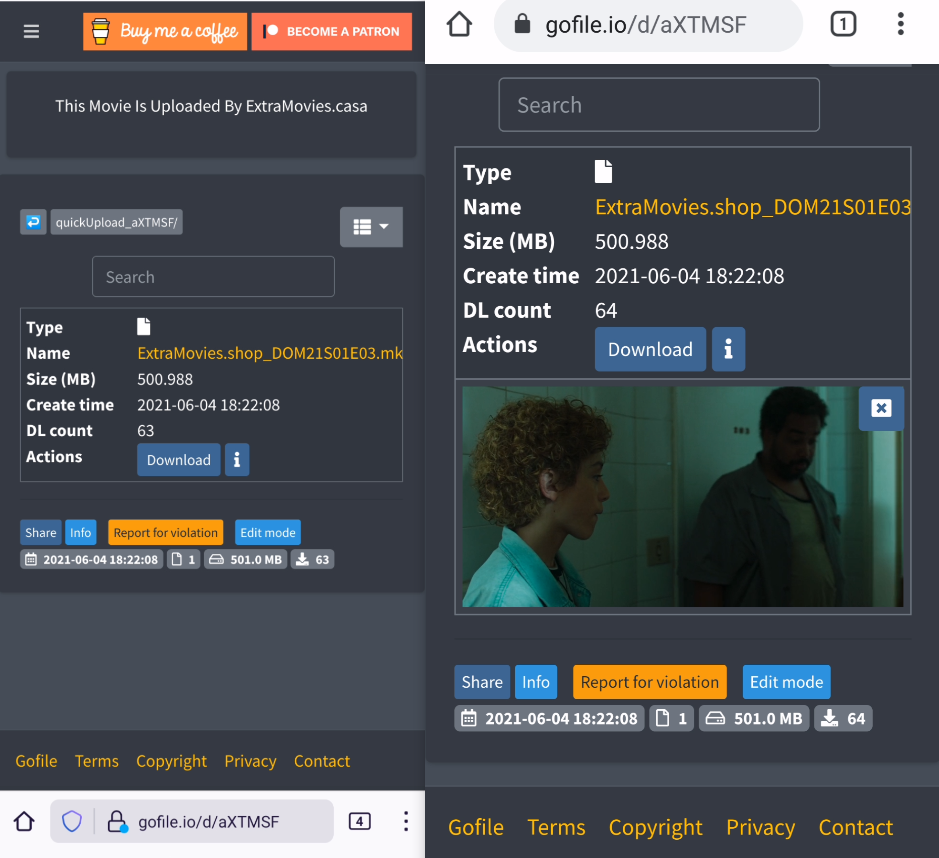Click inside the Search input field
Viewport: 939px width, 858px height.
click(659, 104)
